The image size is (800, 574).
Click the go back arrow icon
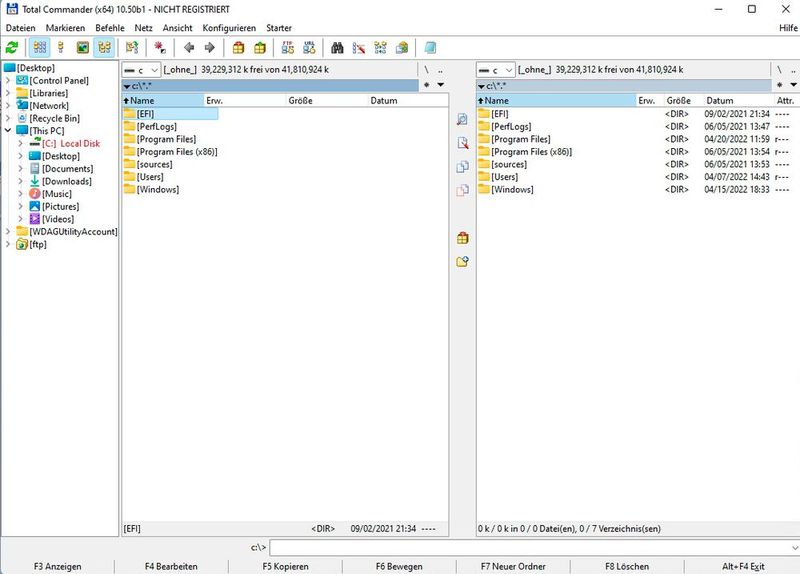point(189,47)
